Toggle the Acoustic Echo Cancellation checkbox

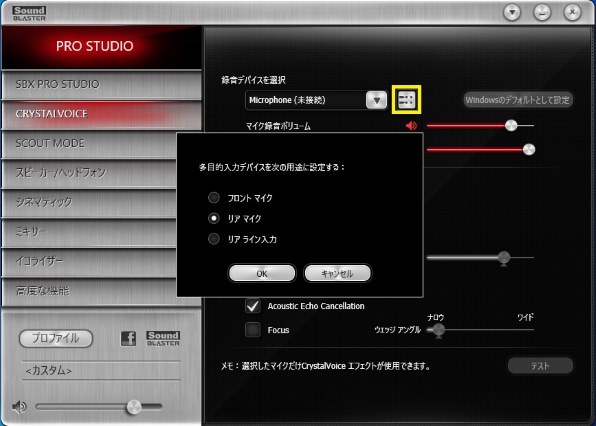(x=253, y=306)
